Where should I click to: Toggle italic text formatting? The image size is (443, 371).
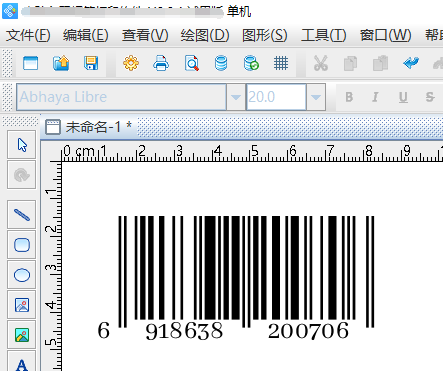[x=375, y=97]
